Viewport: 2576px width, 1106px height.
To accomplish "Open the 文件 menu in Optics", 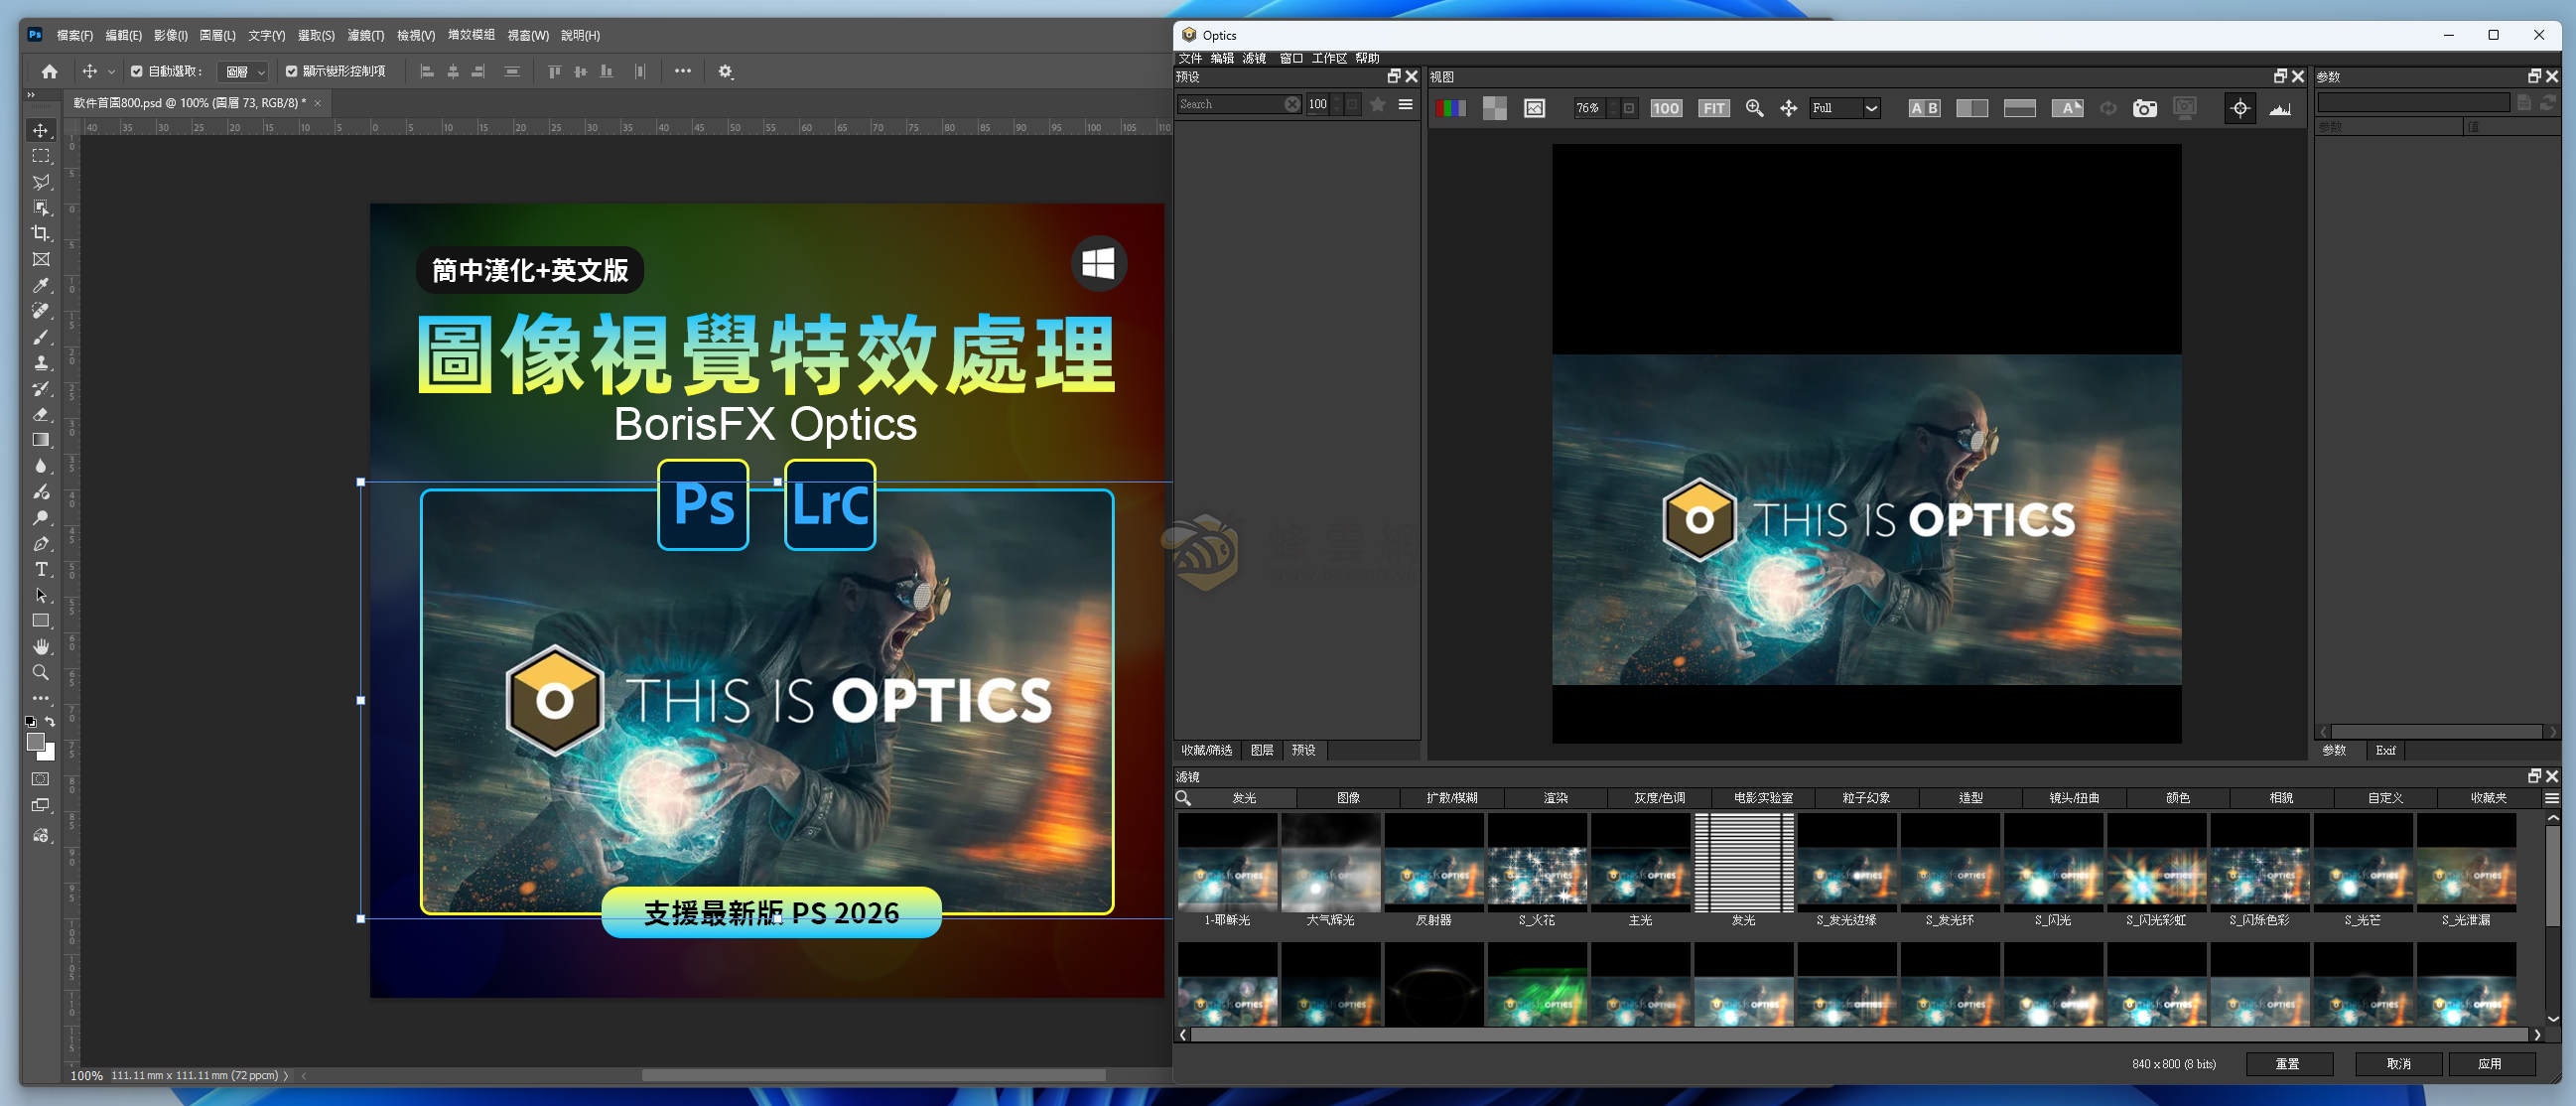I will 1190,58.
